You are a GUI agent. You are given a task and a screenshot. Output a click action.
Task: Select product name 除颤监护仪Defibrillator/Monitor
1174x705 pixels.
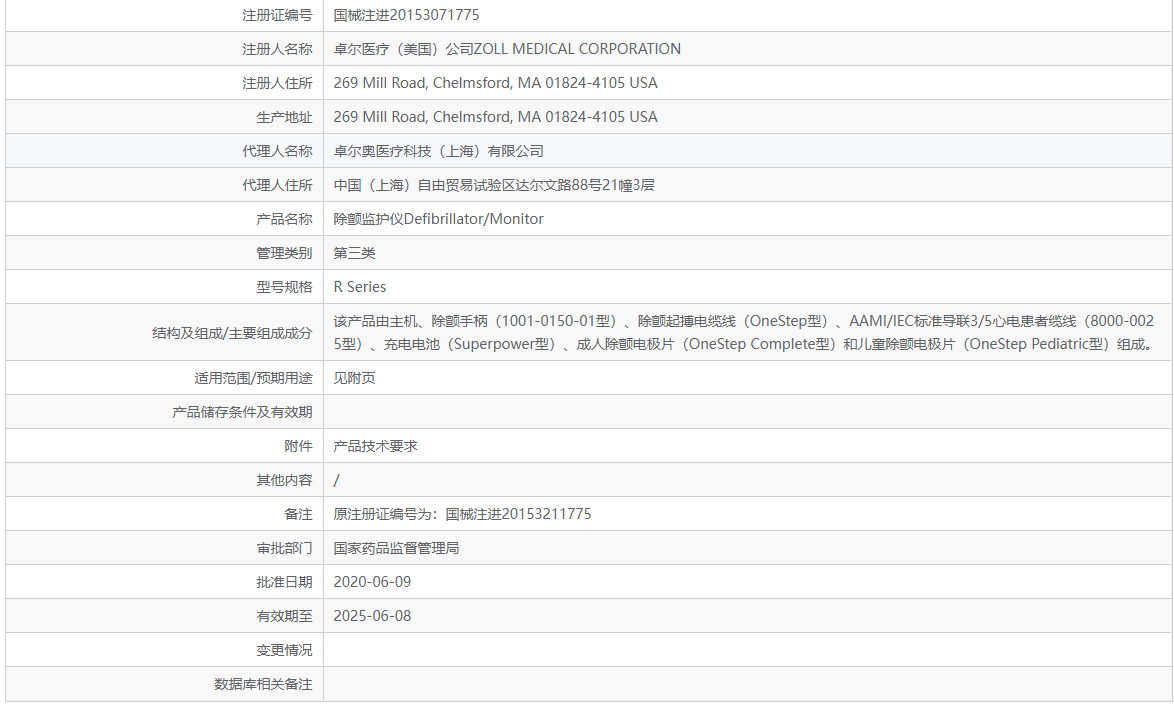438,219
